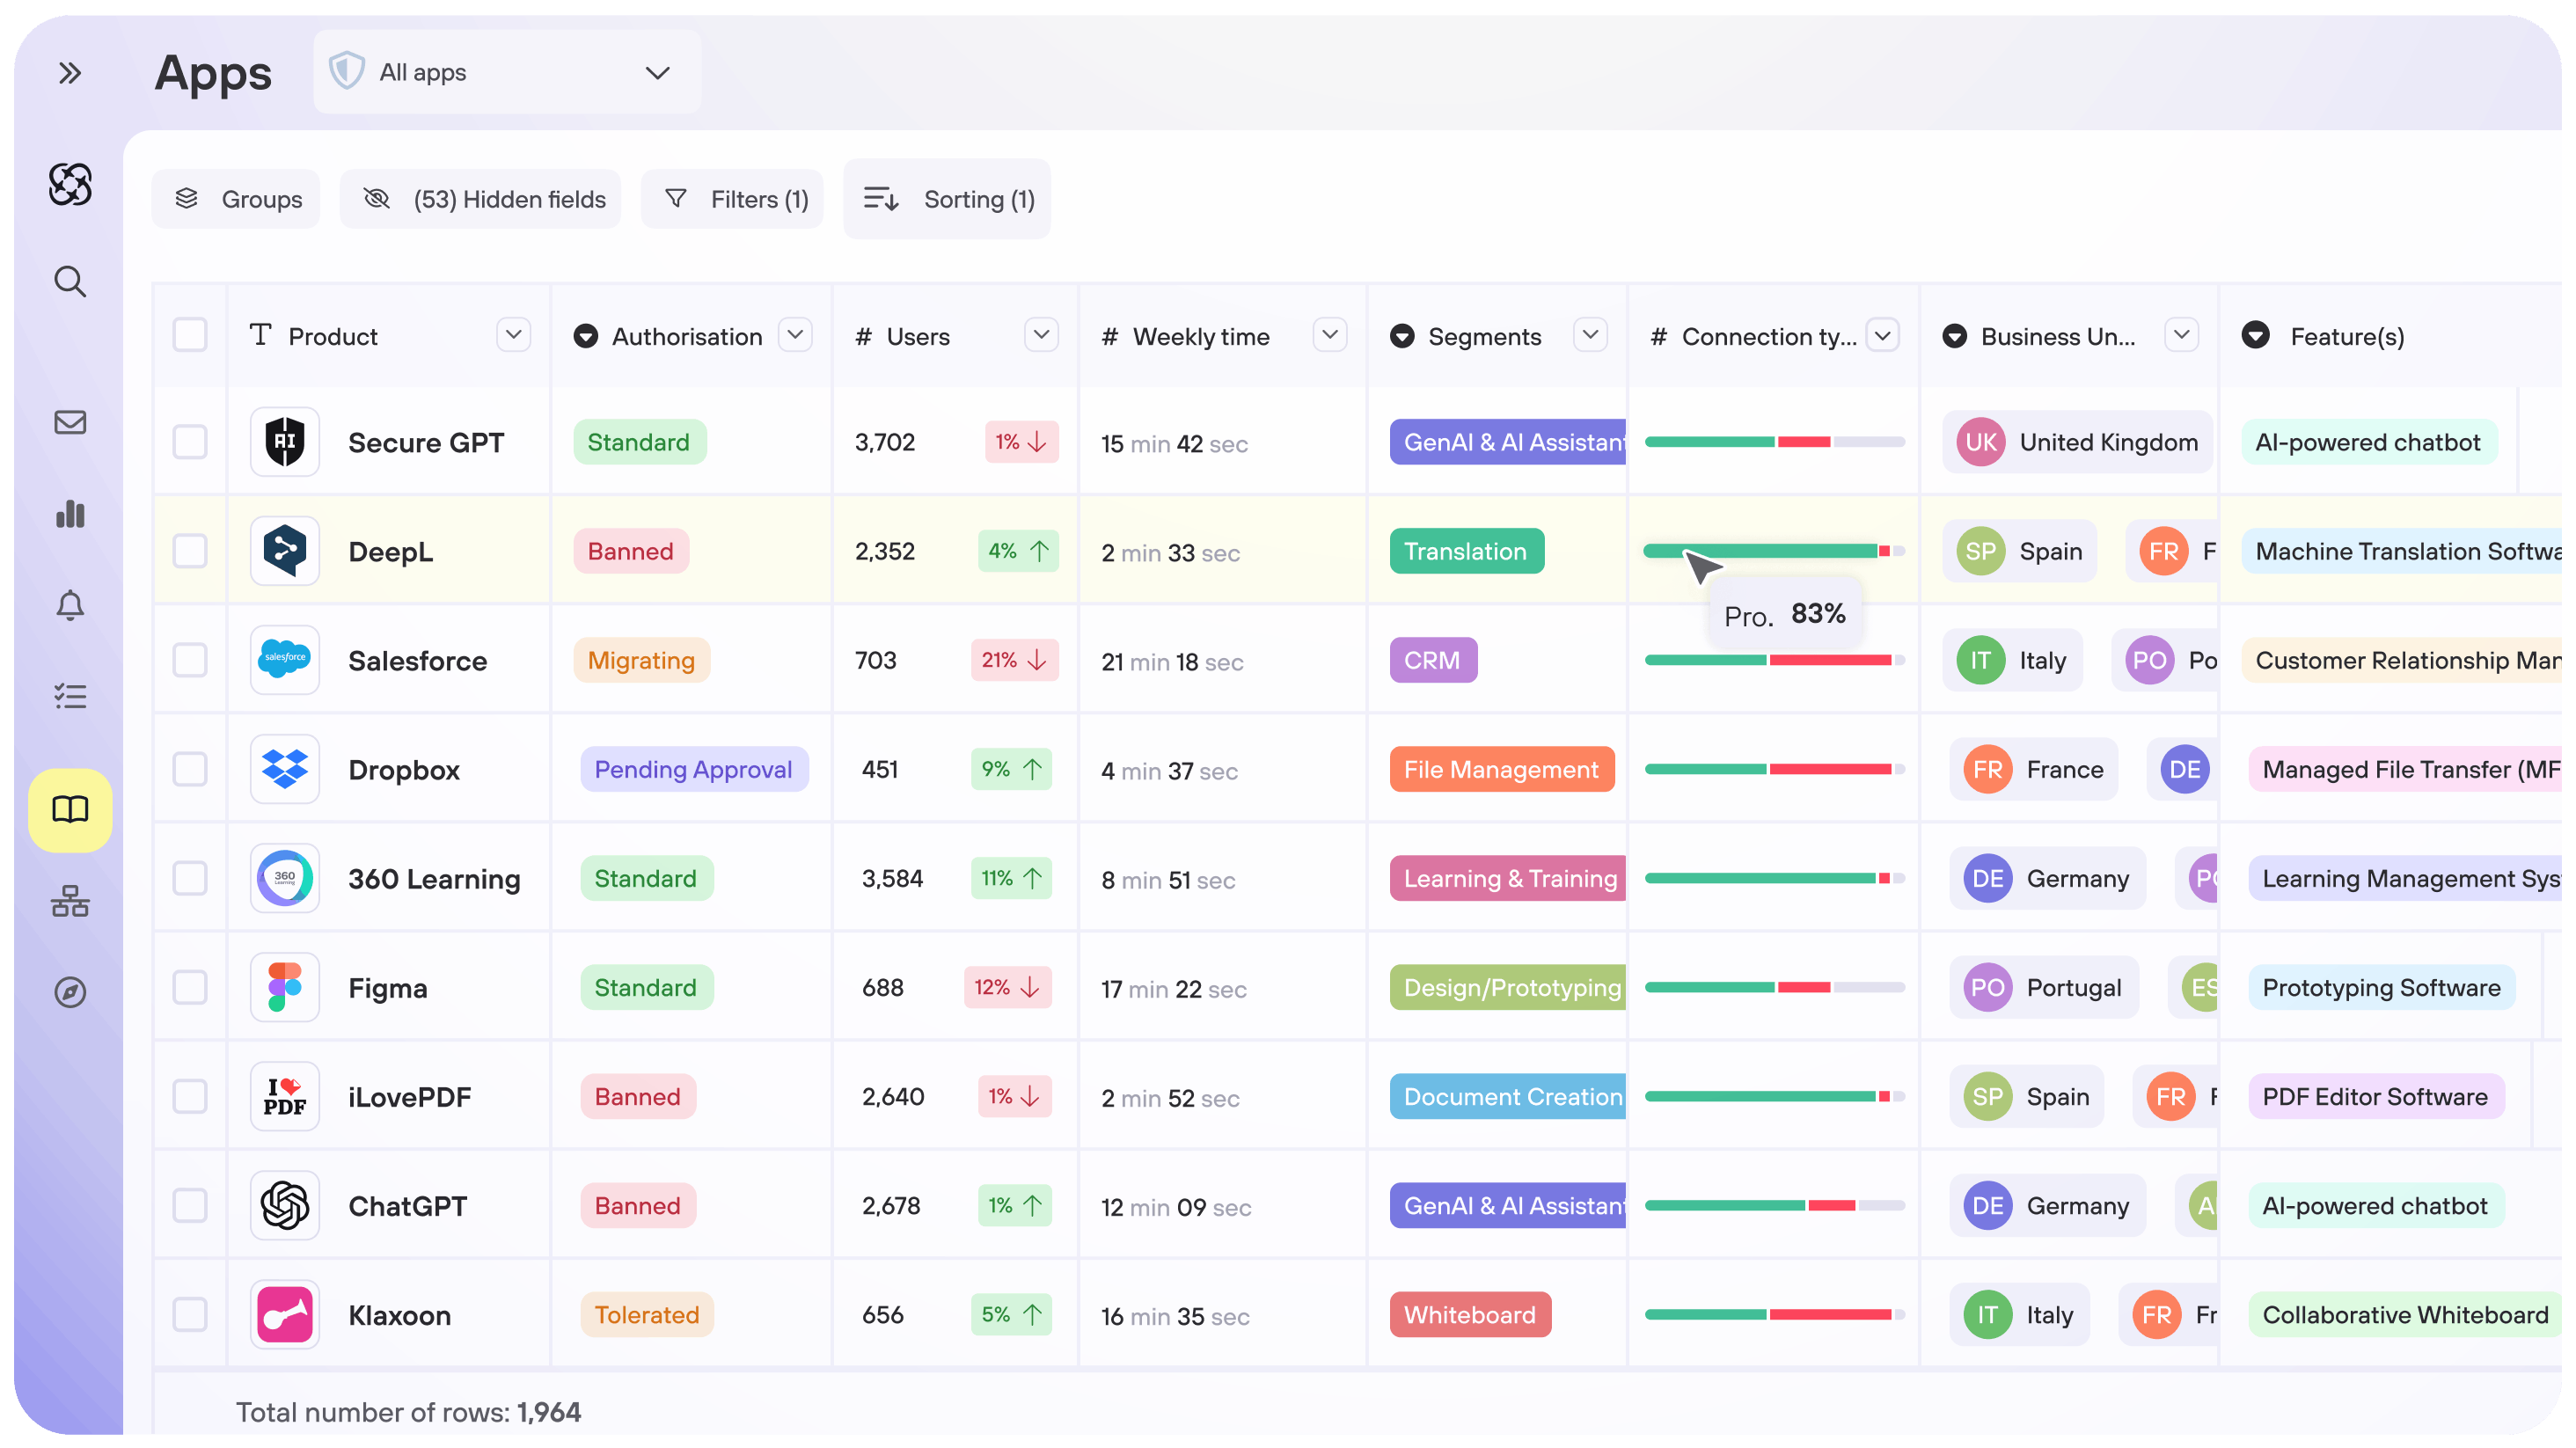Open the mail envelope icon in sidebar
This screenshot has width=2576, height=1448.
coord(69,422)
